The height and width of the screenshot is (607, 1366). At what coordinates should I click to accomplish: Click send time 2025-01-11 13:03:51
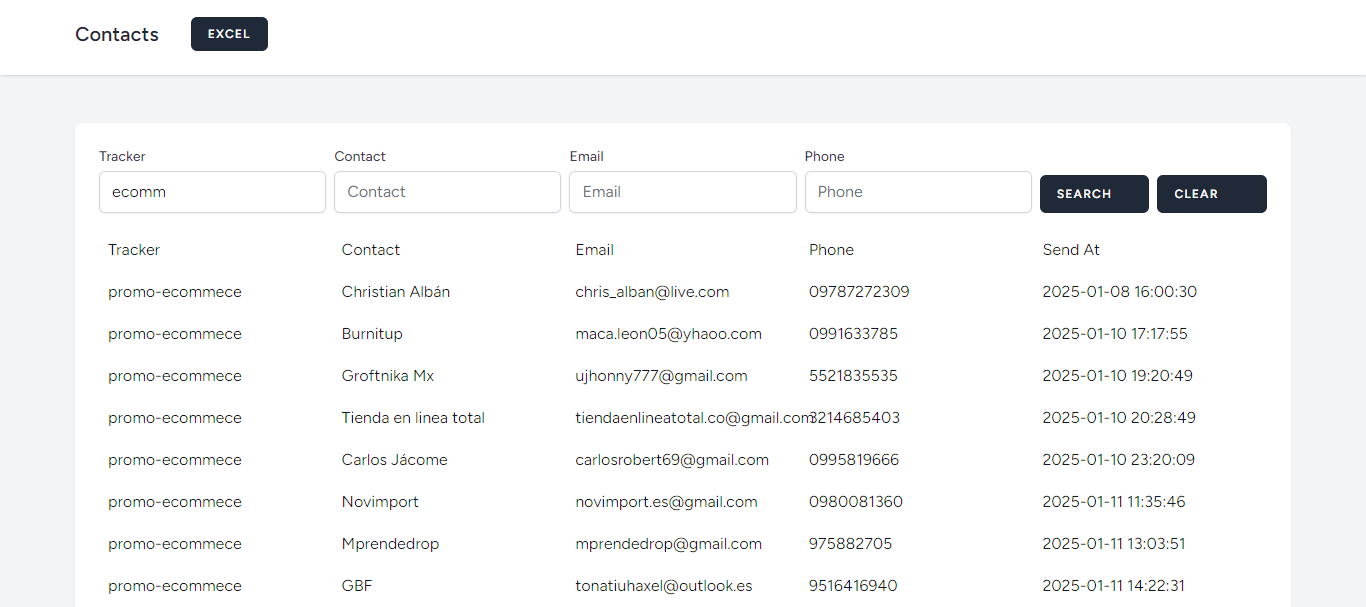coord(1114,544)
